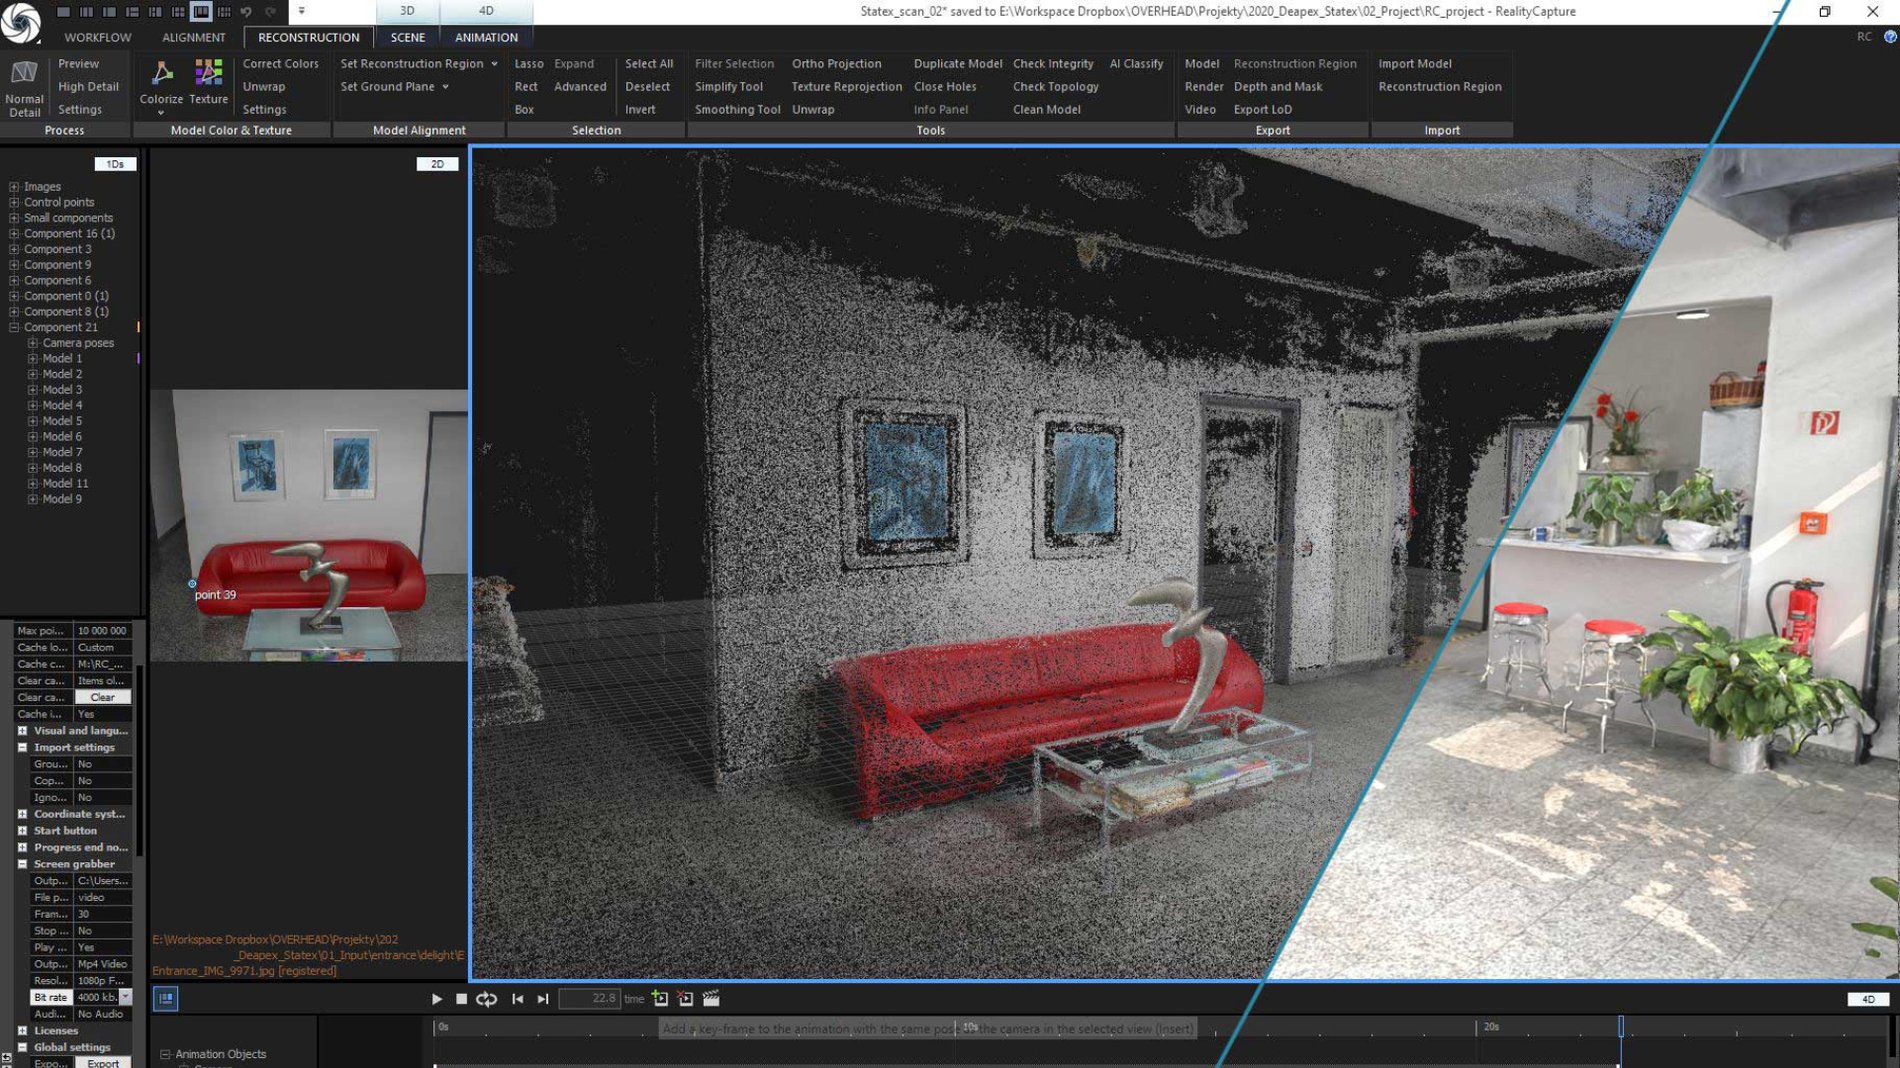Click the Undo arrow in the quick access toolbar
This screenshot has width=1900, height=1068.
coord(245,11)
